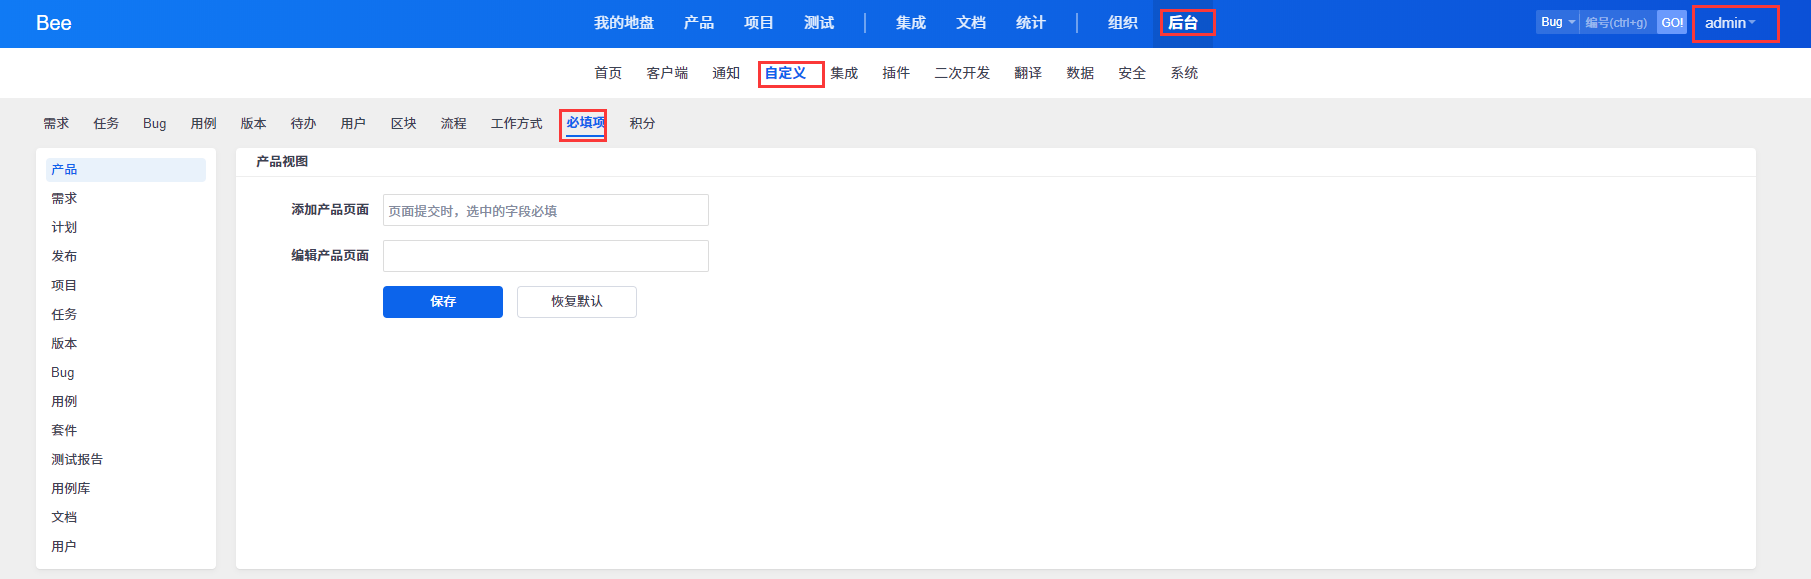Select the 后台 admin menu
This screenshot has width=1811, height=579.
click(1183, 23)
